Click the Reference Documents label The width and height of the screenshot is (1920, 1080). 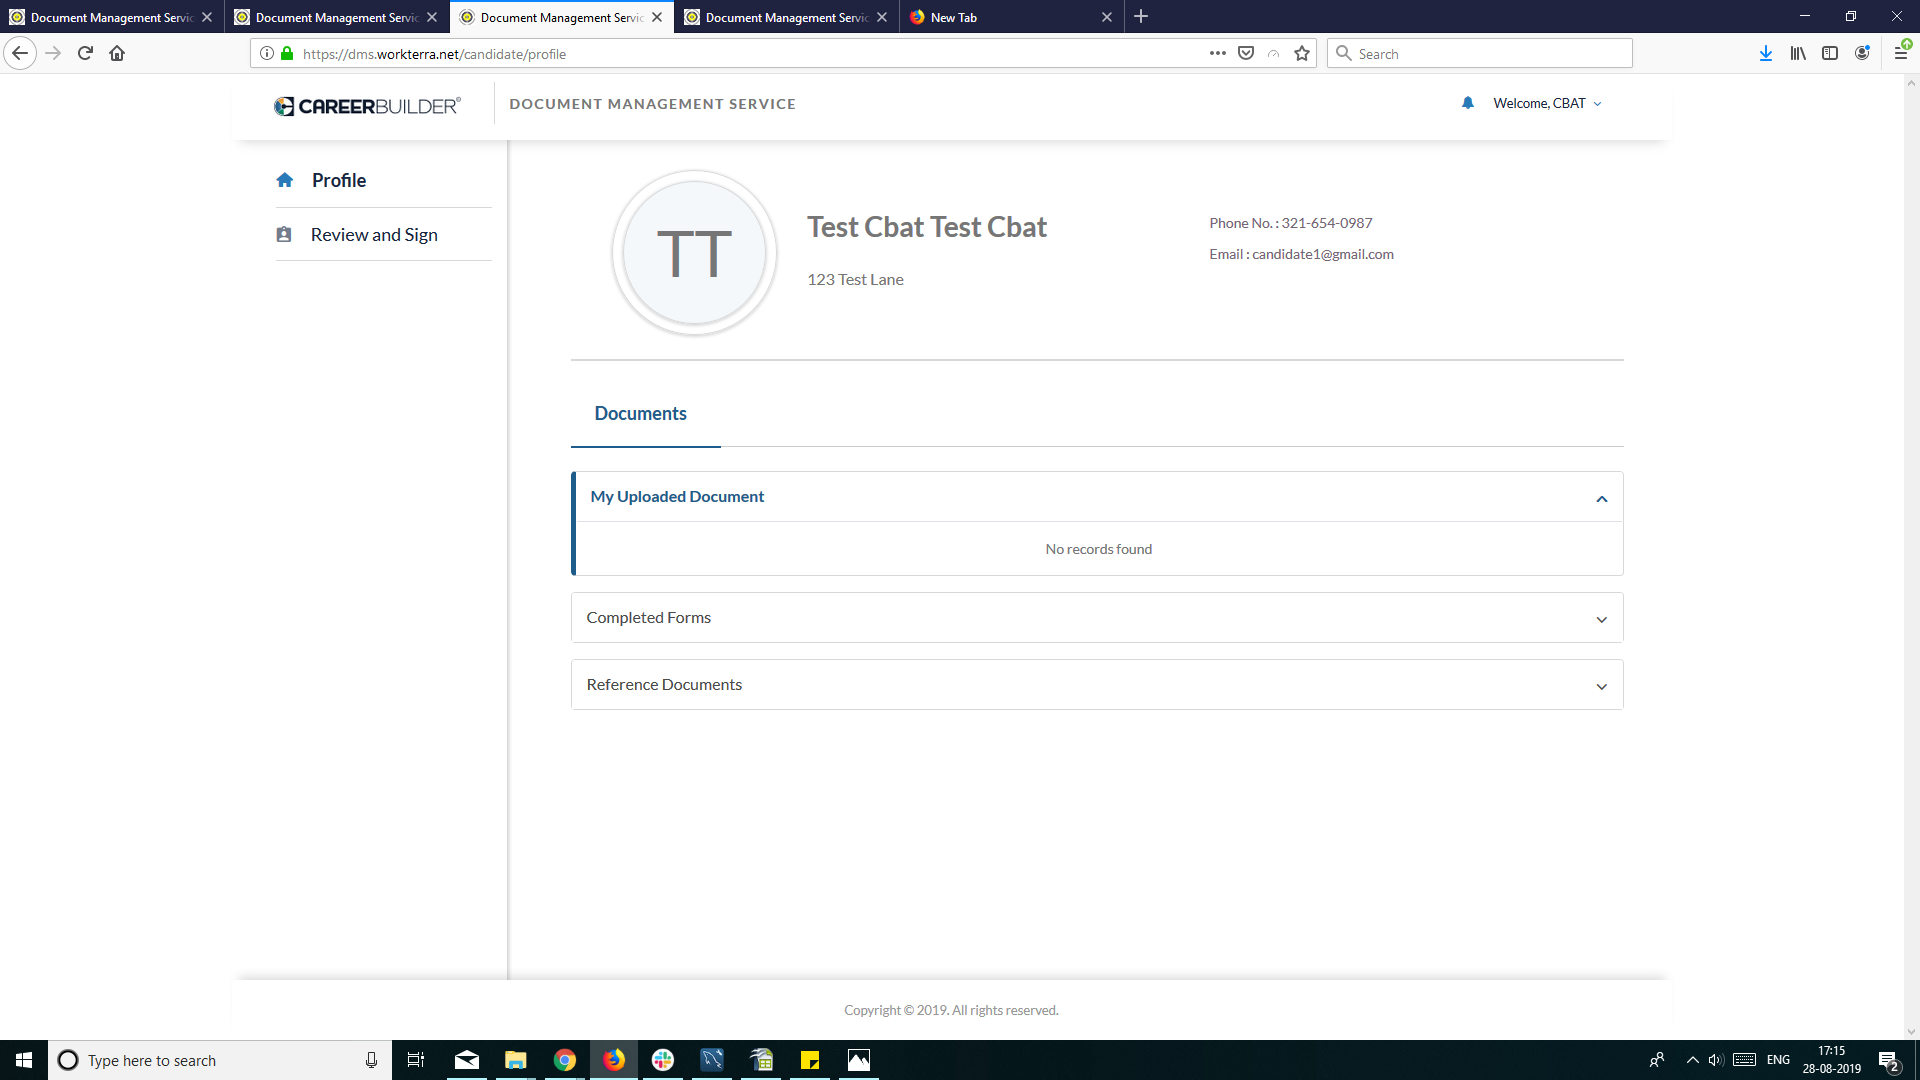[664, 684]
